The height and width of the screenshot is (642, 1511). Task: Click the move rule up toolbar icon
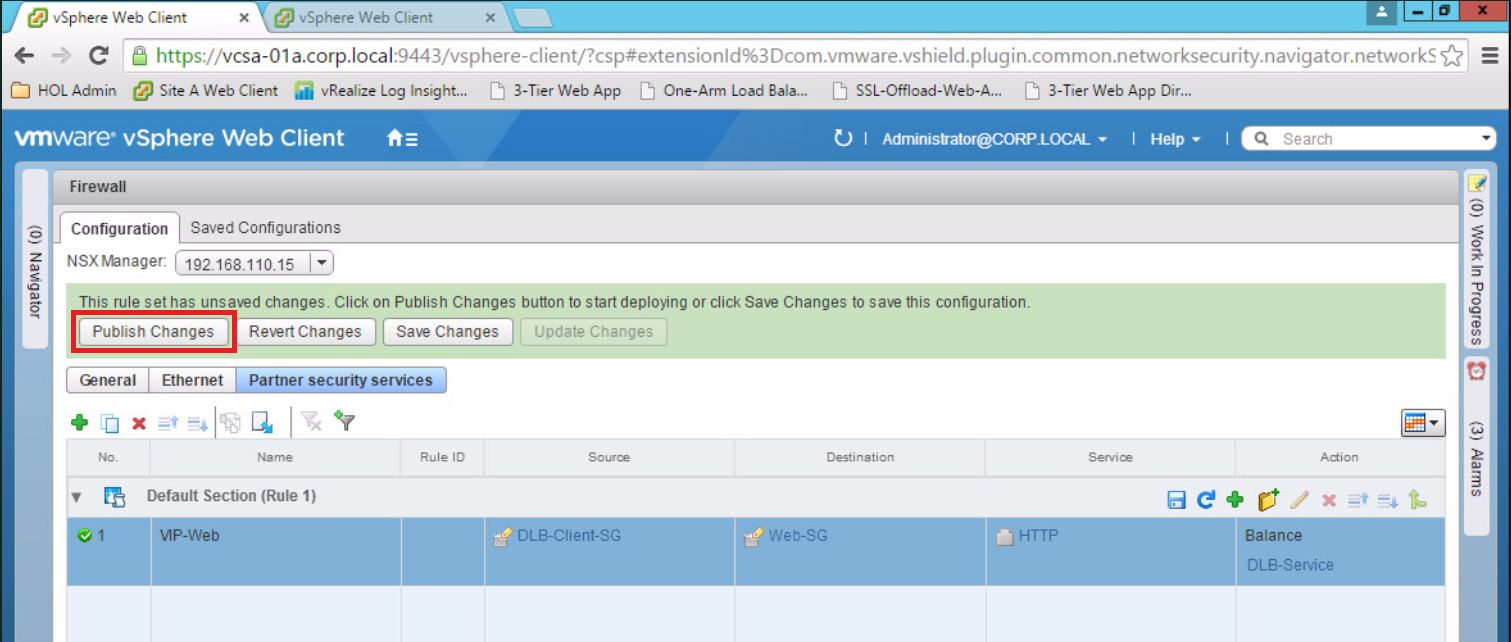point(168,423)
